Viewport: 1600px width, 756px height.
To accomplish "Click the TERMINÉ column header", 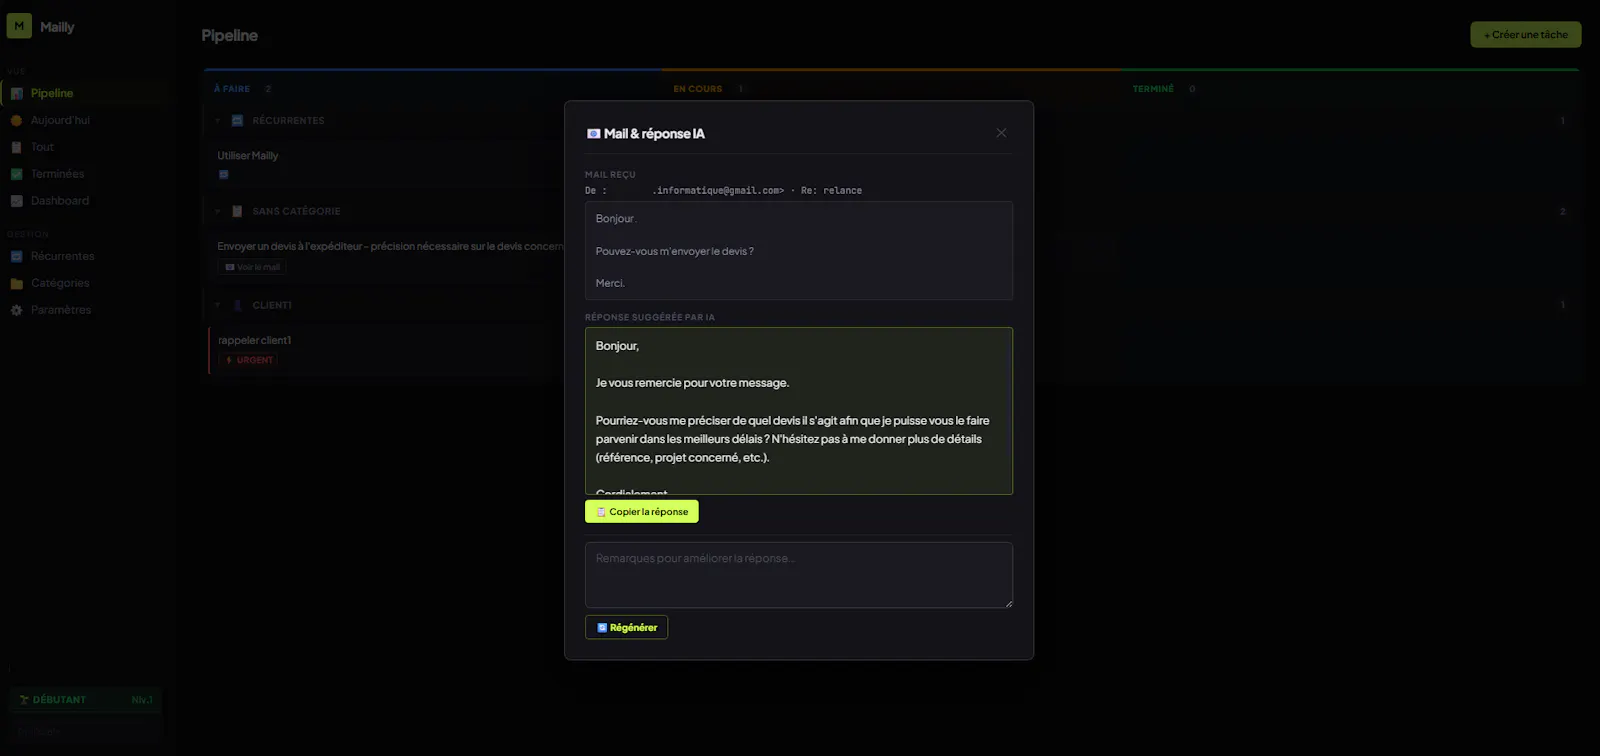I will pos(1153,89).
